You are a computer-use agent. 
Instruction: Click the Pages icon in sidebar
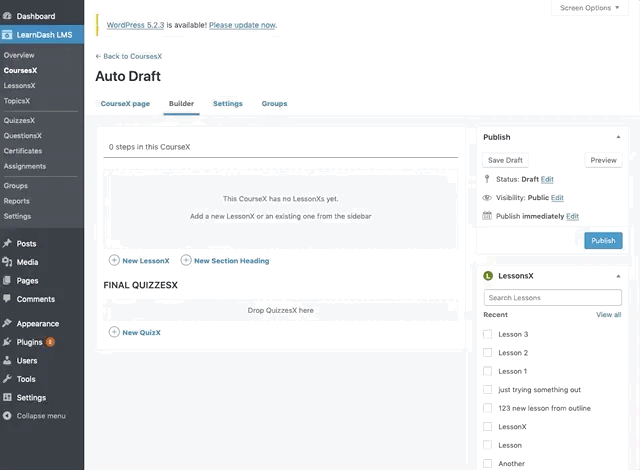tap(7, 281)
